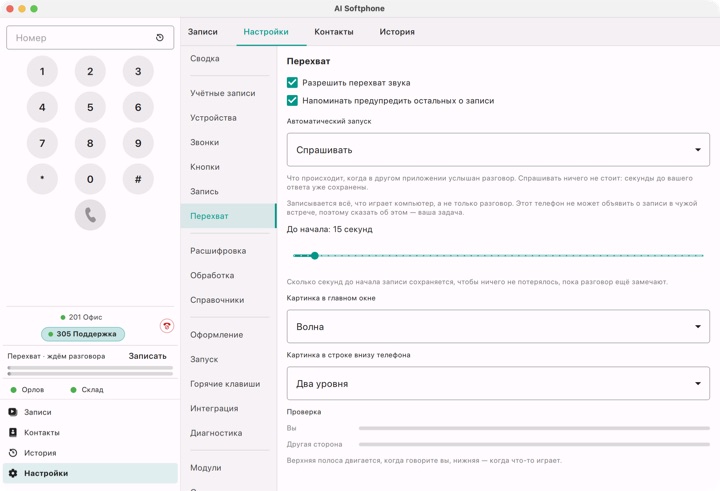Click the Контакты icon in bottom list
This screenshot has width=720, height=491.
13,432
